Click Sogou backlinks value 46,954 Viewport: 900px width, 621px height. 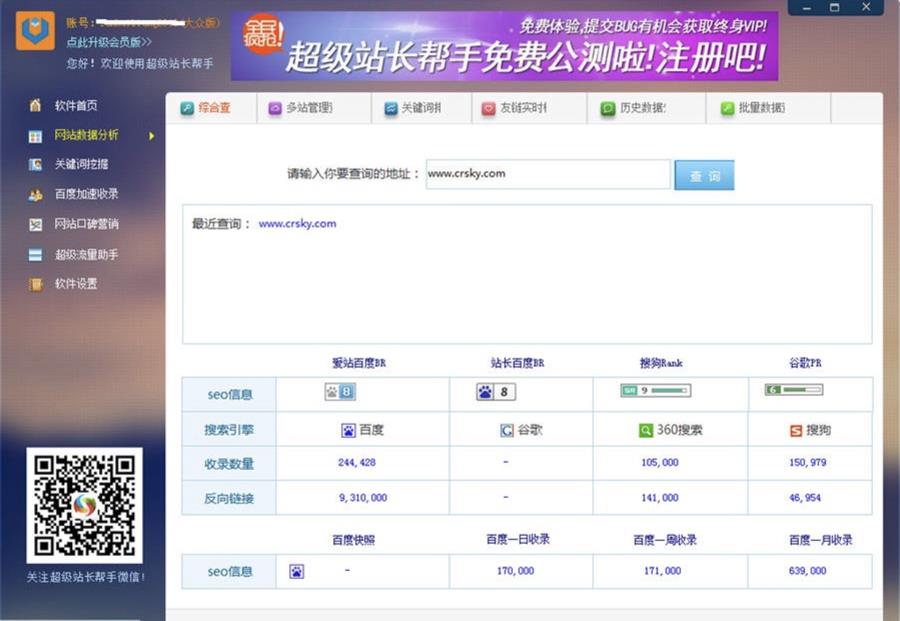[805, 498]
